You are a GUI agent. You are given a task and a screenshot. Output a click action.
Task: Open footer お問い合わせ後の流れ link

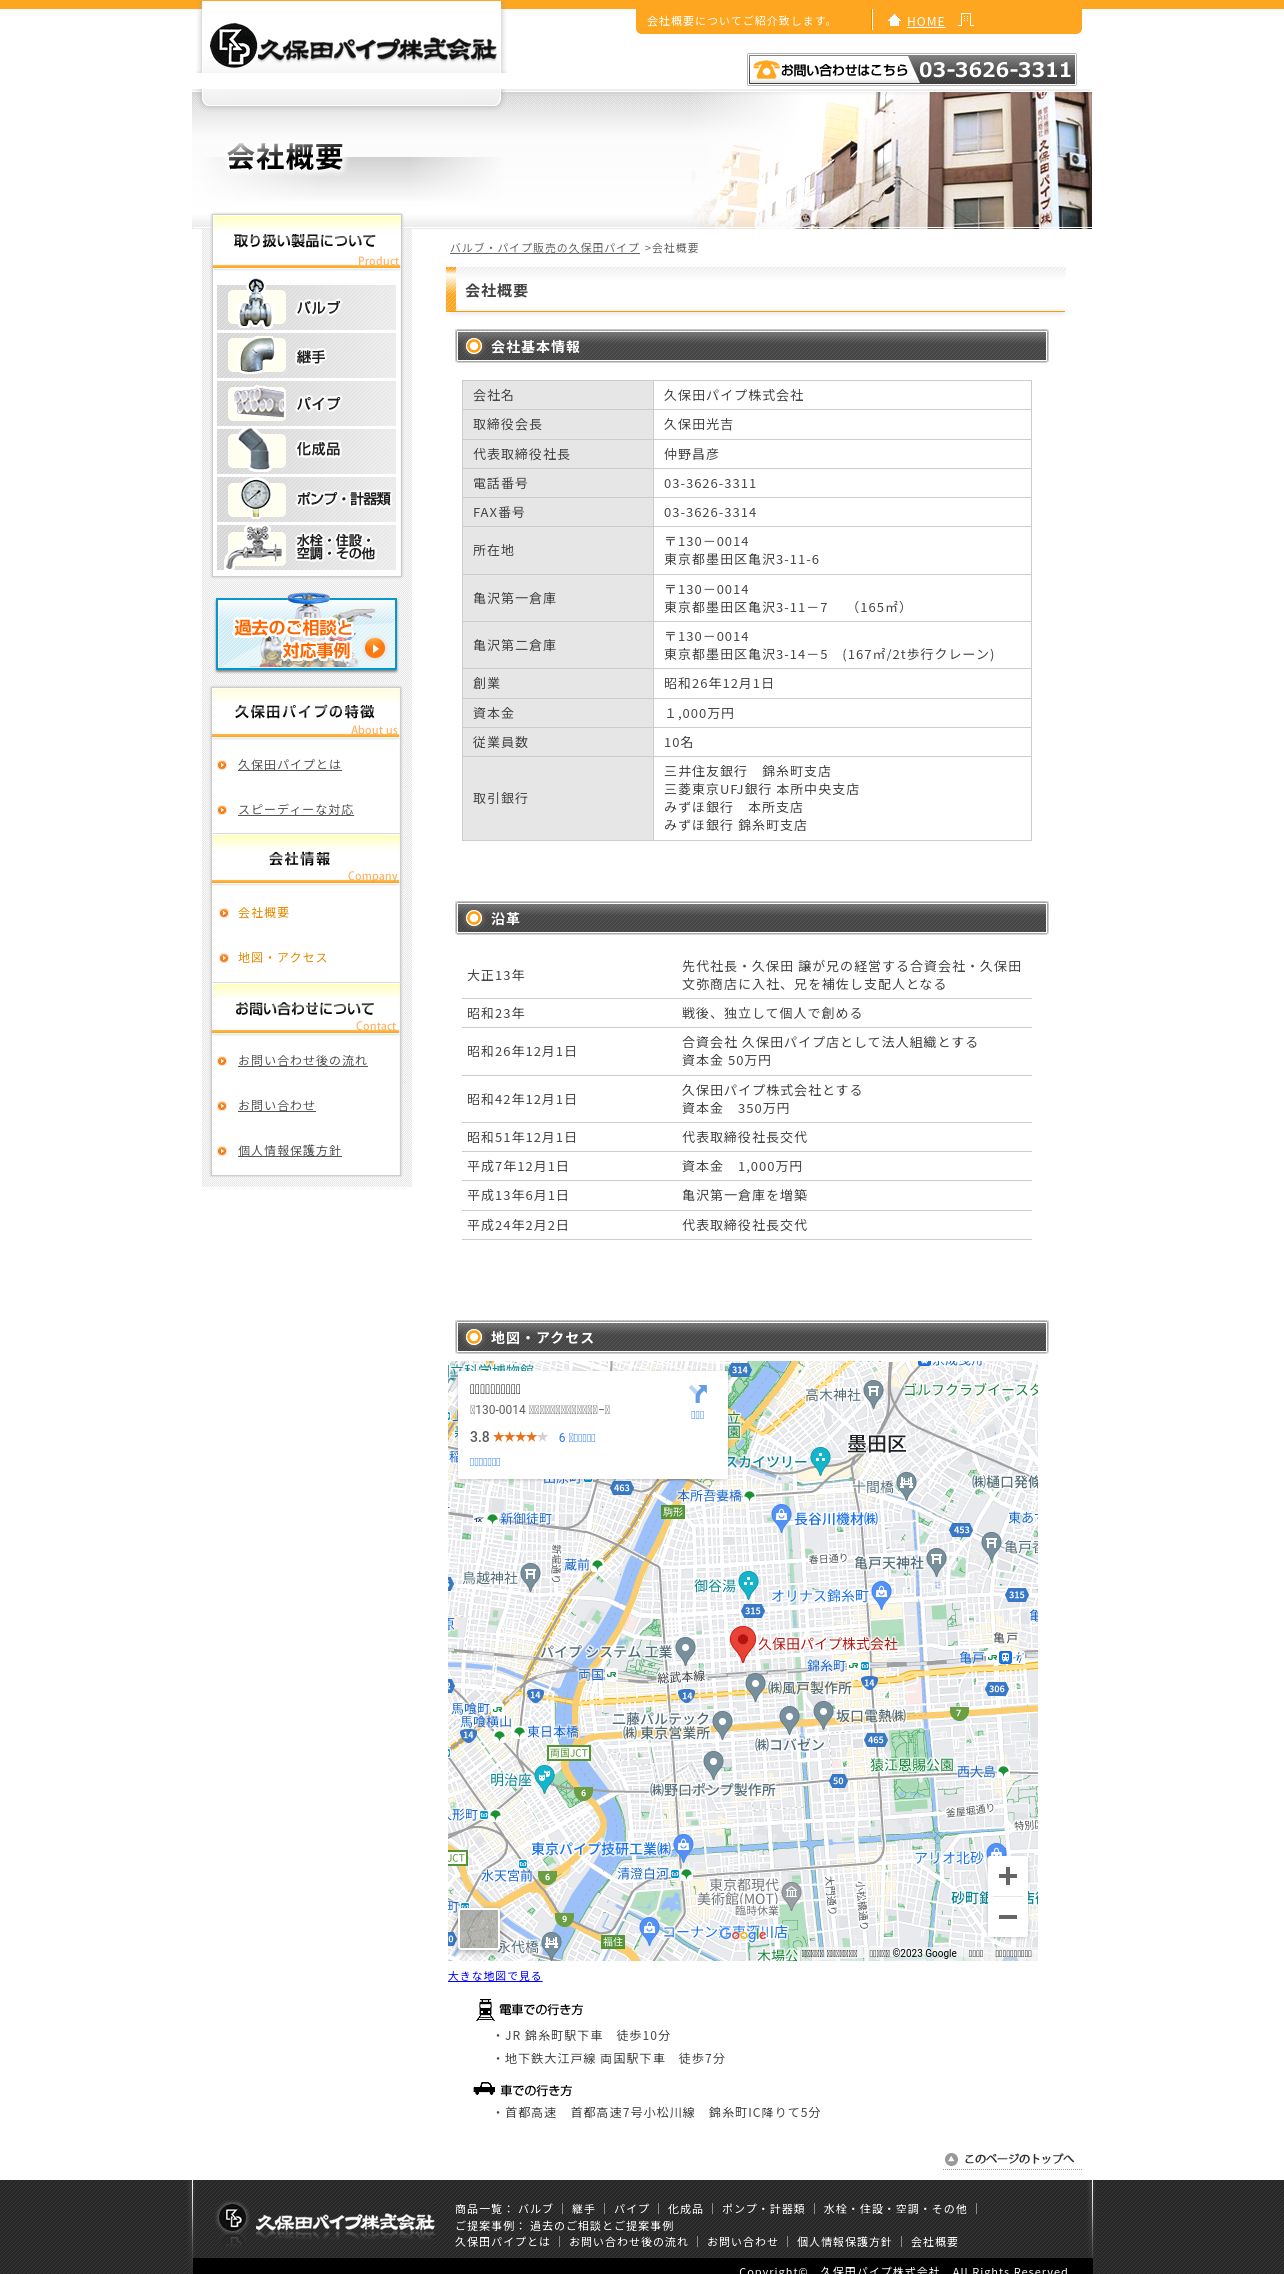pyautogui.click(x=629, y=2242)
